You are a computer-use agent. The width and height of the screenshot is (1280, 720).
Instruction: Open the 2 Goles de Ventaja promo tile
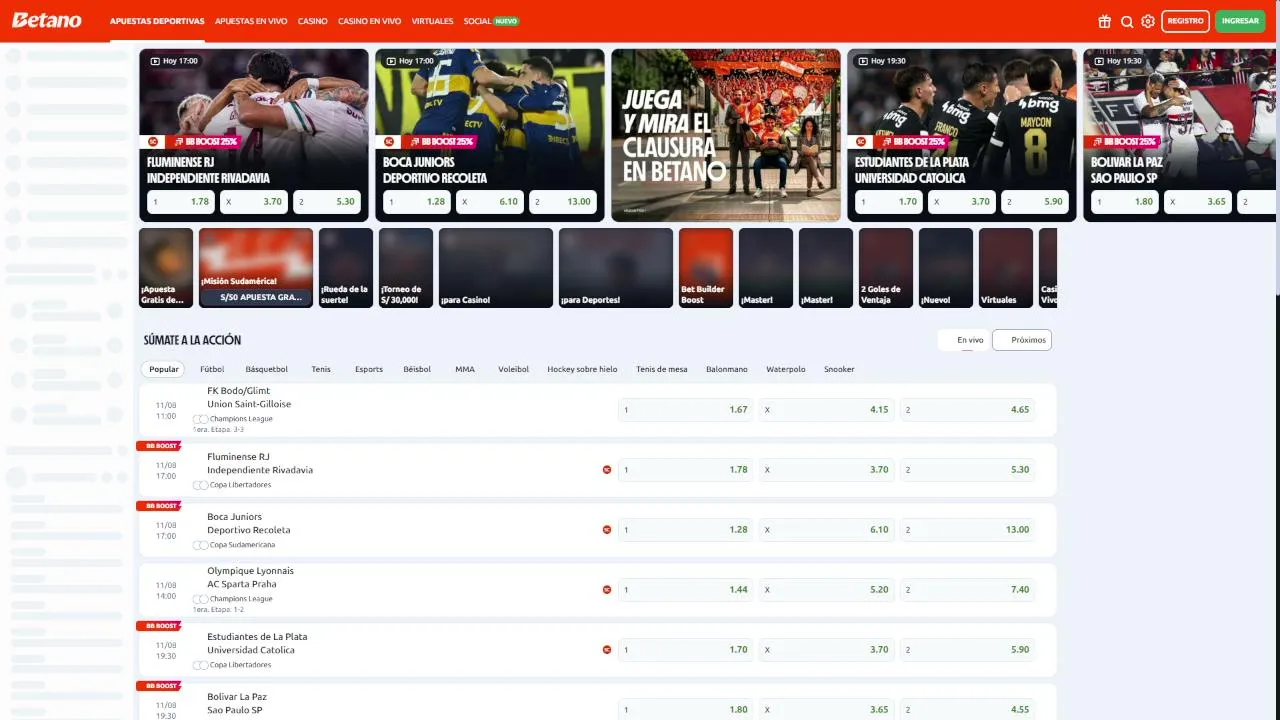pyautogui.click(x=886, y=268)
